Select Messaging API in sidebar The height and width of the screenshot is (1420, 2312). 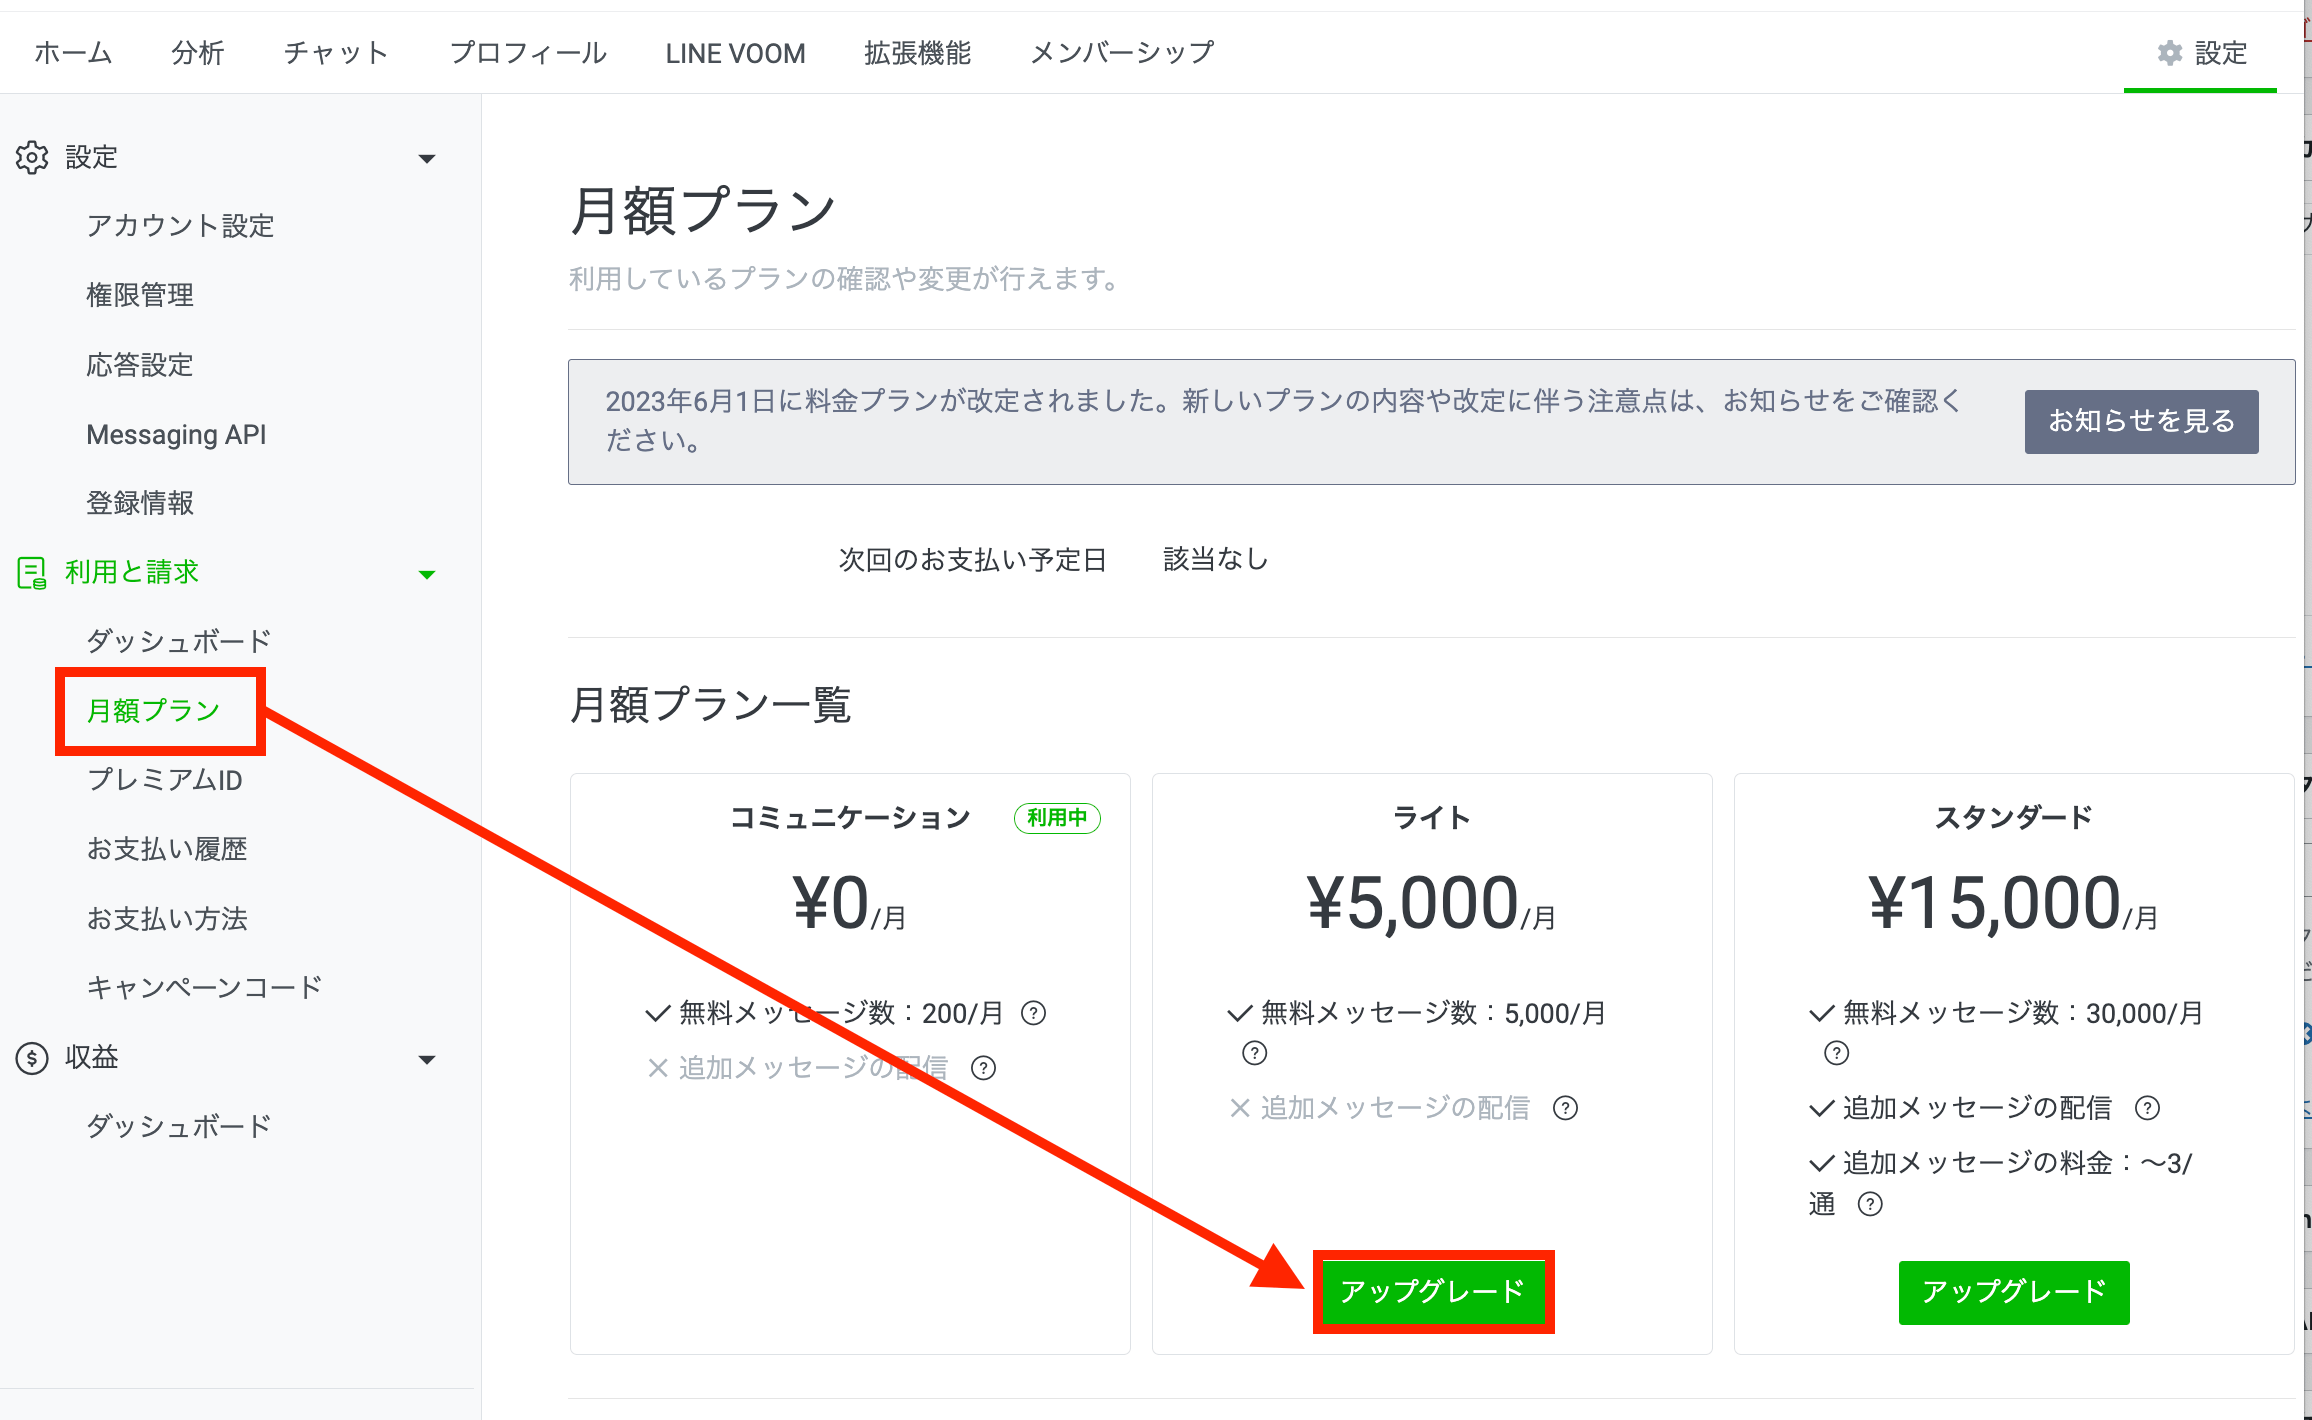pos(176,434)
